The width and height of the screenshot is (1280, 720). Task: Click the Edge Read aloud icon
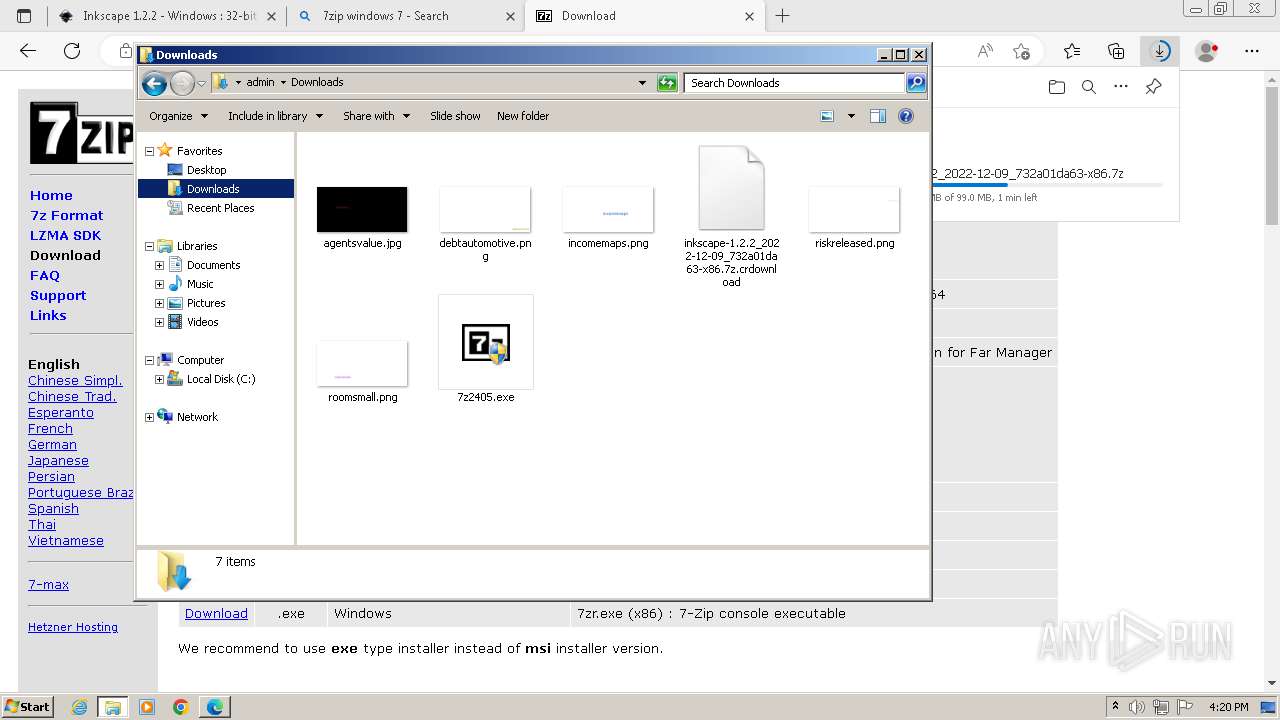click(x=985, y=51)
